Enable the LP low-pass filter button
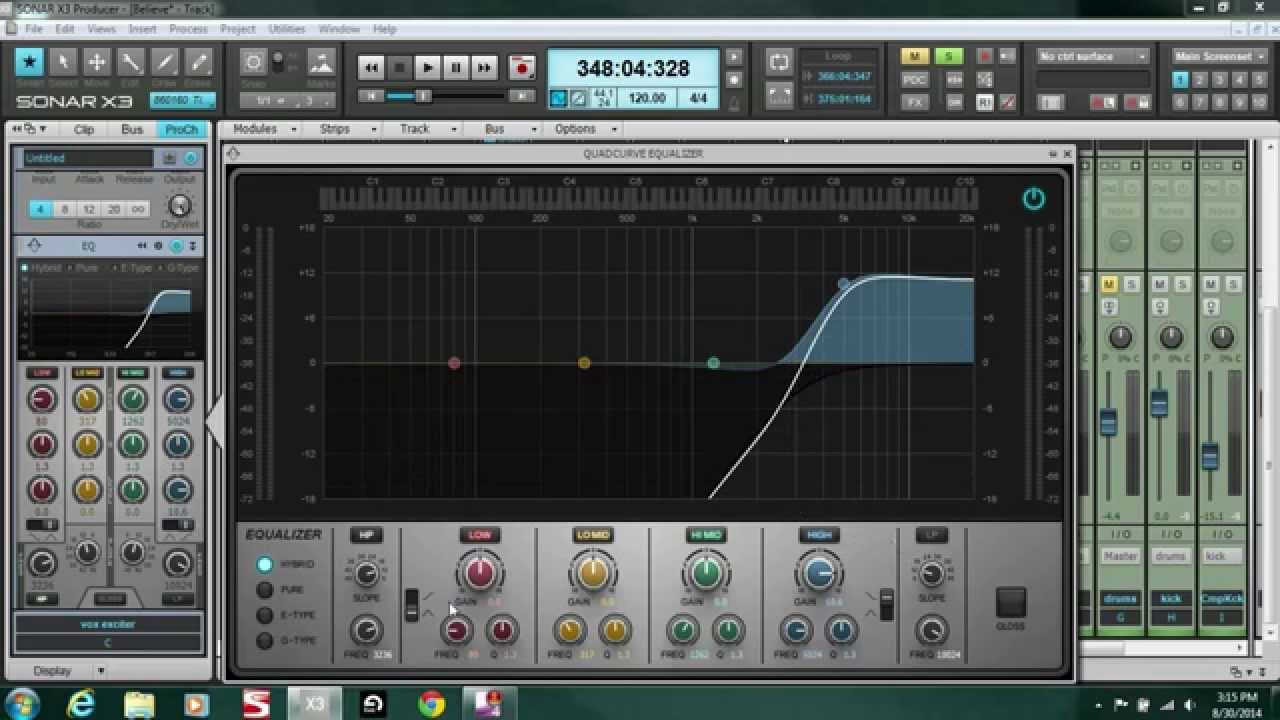 click(932, 535)
